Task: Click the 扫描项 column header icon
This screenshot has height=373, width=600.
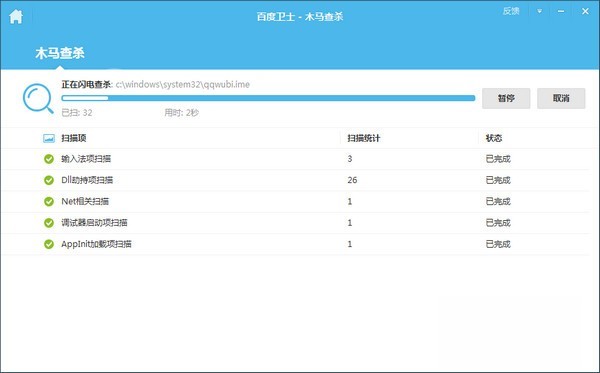Action: coord(49,138)
